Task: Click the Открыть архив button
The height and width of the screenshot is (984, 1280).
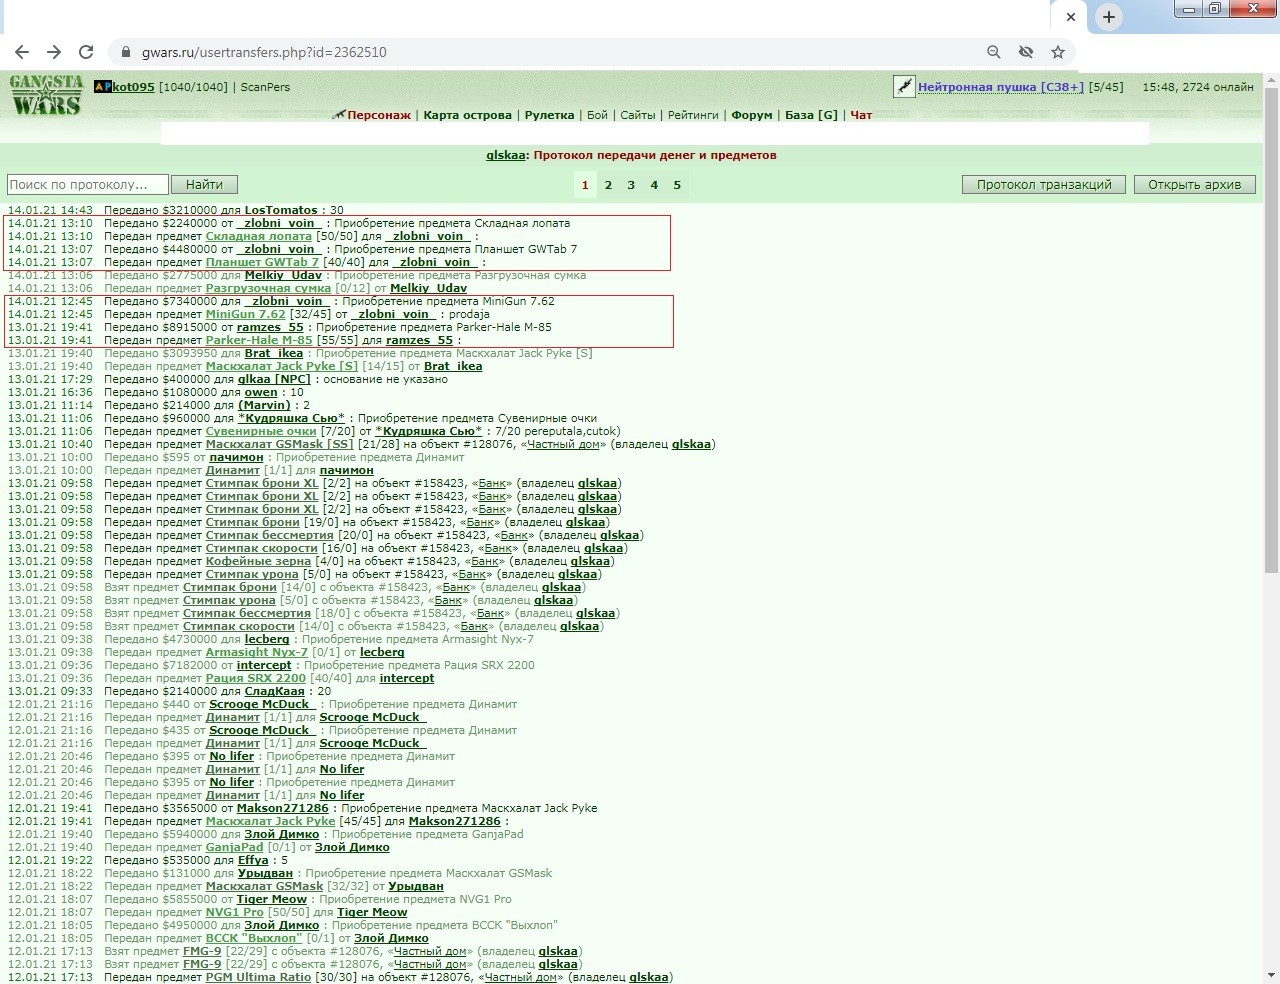Action: point(1194,184)
